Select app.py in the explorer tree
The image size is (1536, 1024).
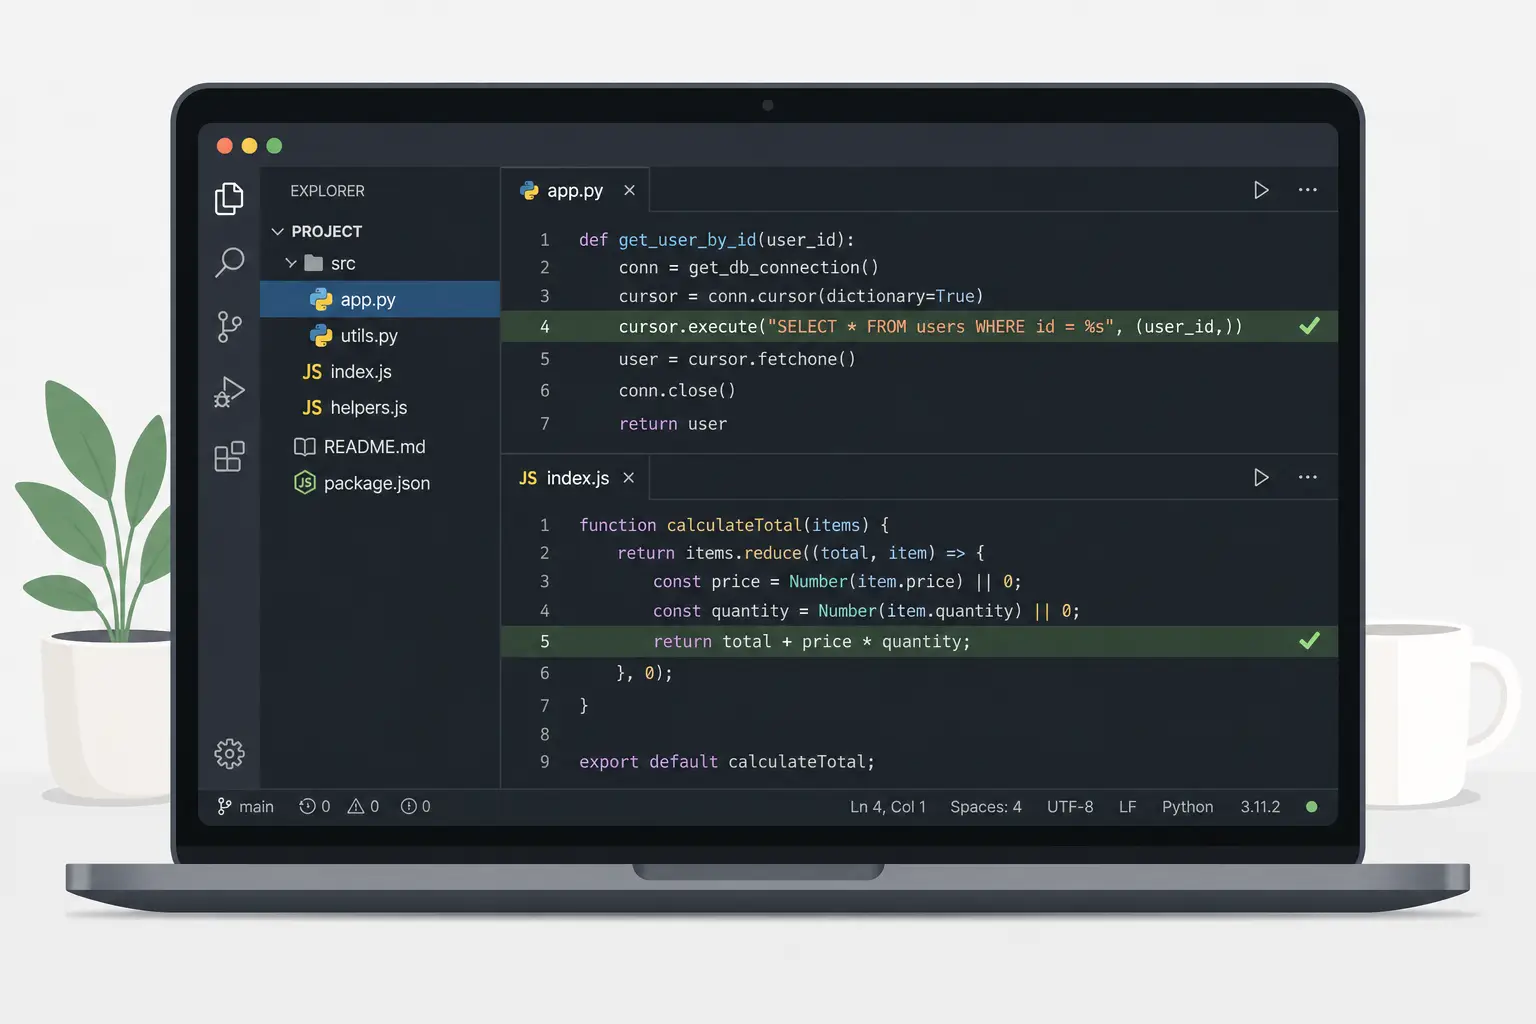(x=380, y=299)
